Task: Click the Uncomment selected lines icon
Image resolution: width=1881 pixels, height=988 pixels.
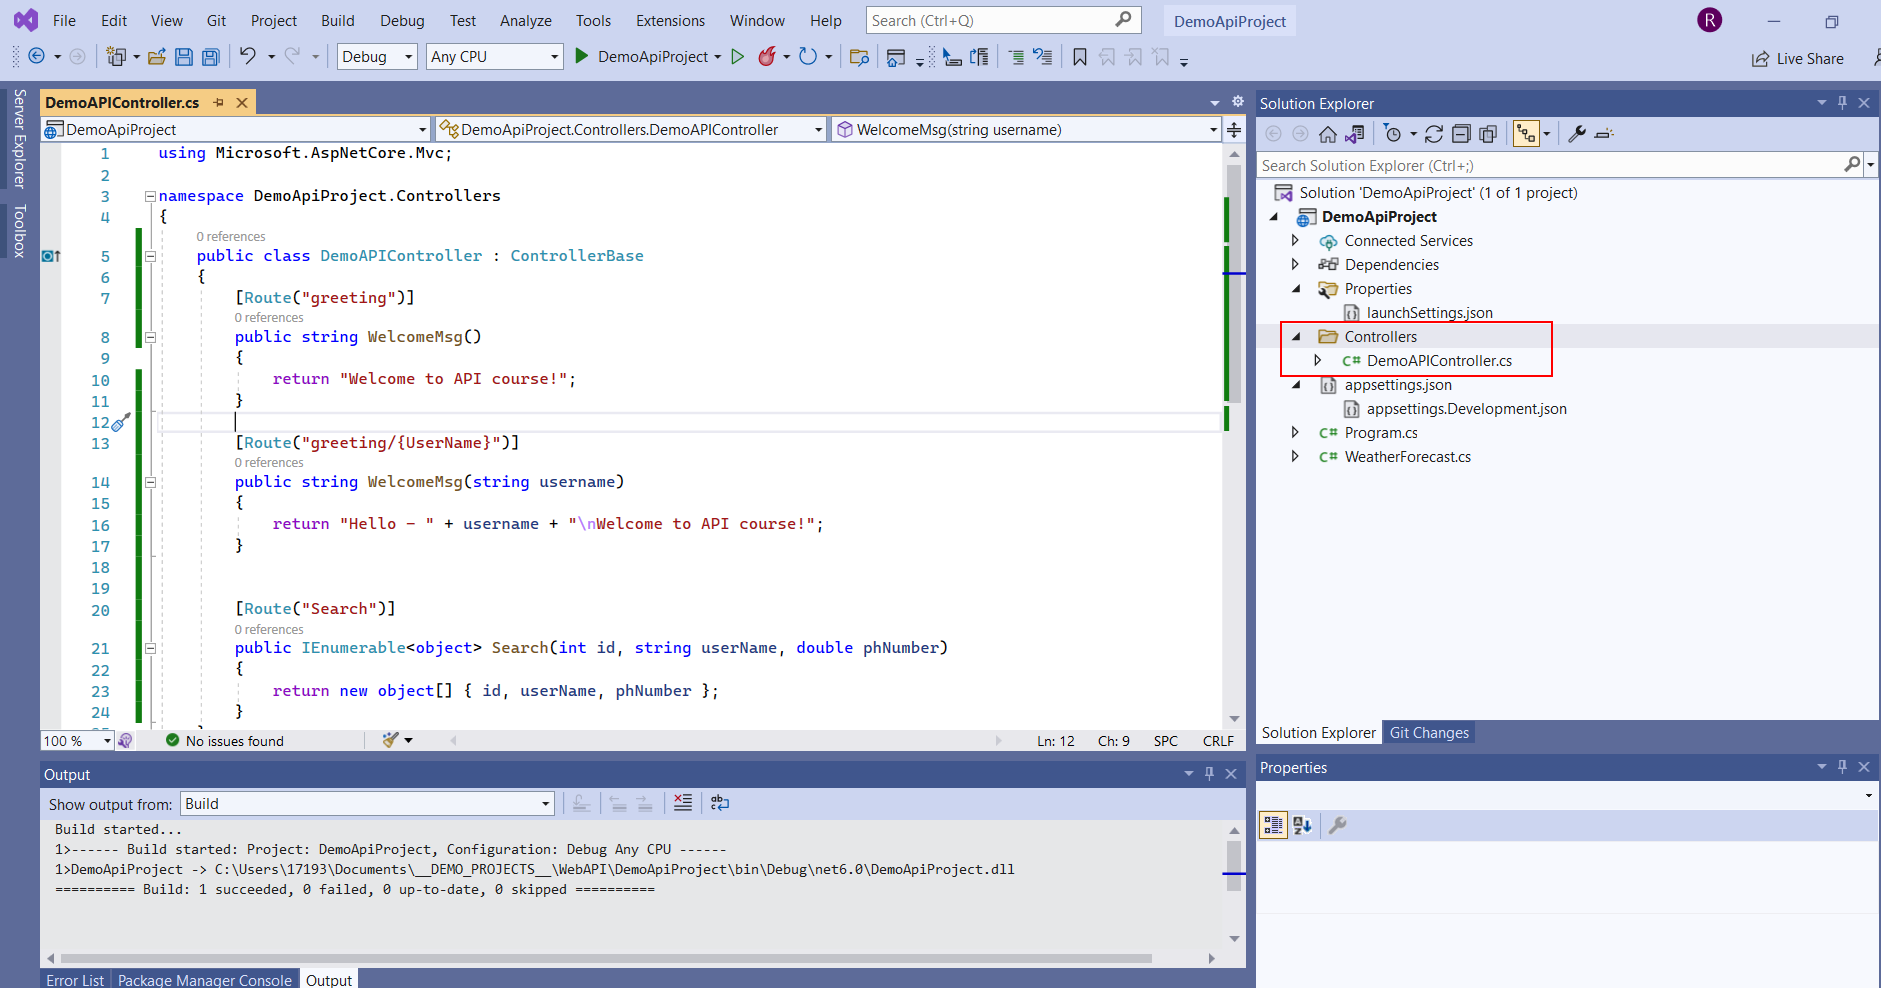Action: [1043, 57]
